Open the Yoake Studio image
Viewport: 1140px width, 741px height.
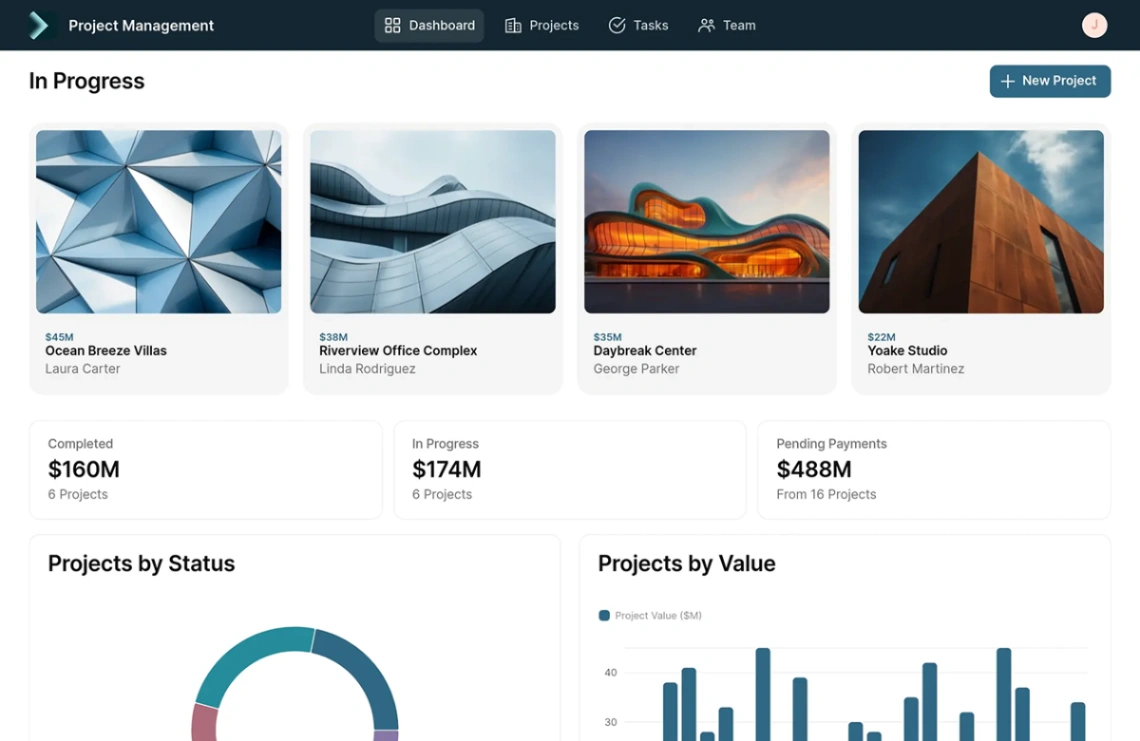pyautogui.click(x=981, y=222)
